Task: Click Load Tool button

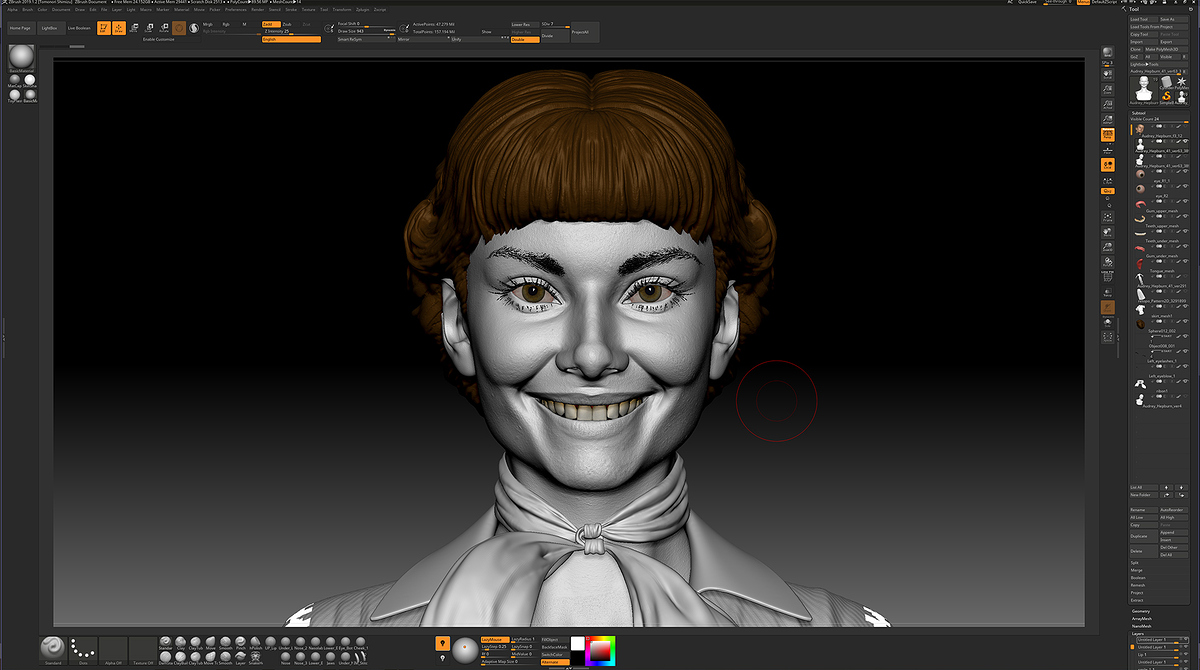Action: [x=1142, y=19]
